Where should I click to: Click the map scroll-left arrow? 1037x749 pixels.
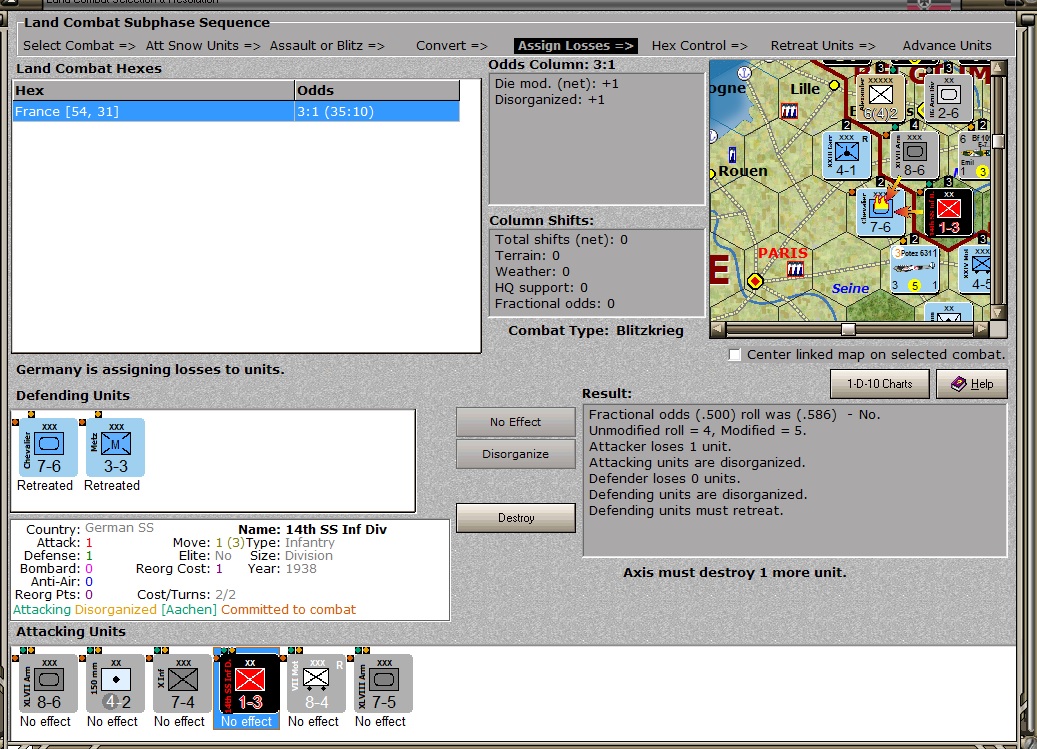pos(718,329)
